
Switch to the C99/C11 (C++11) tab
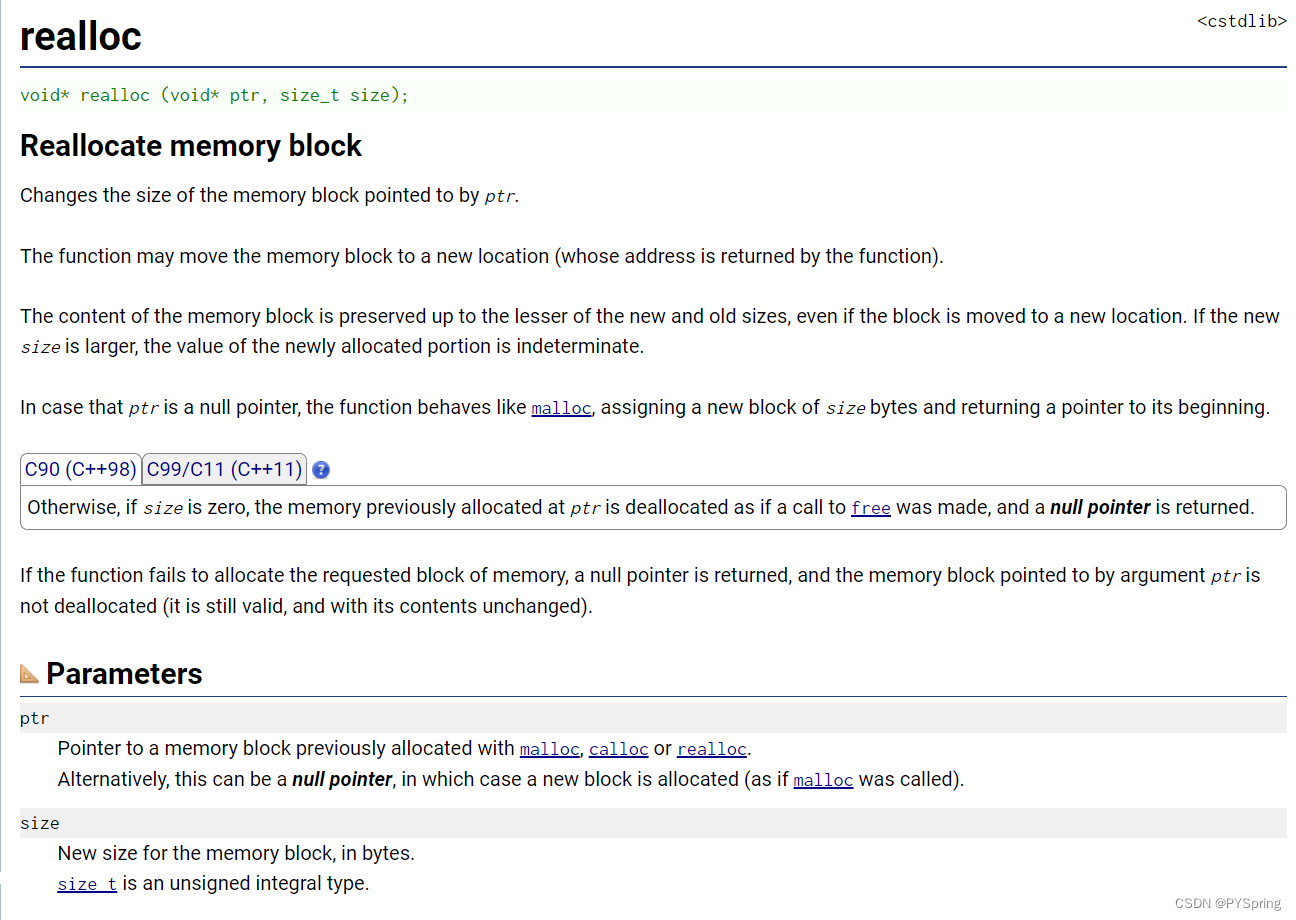pos(224,468)
